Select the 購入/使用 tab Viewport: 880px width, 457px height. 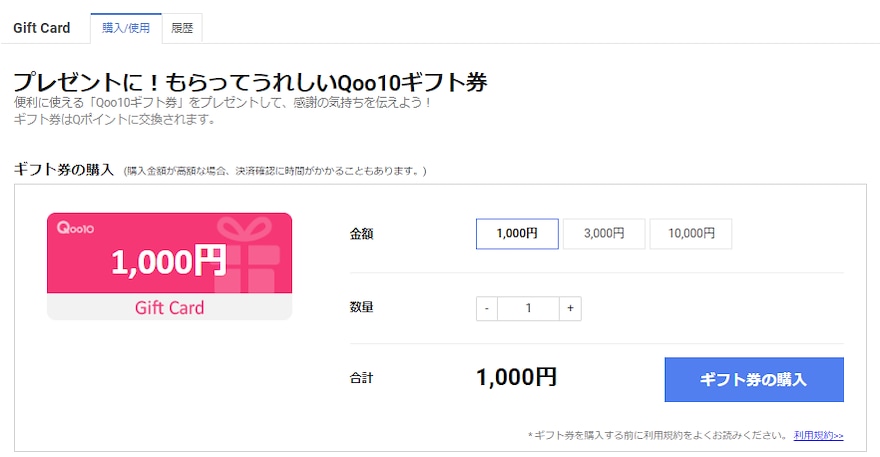[126, 28]
